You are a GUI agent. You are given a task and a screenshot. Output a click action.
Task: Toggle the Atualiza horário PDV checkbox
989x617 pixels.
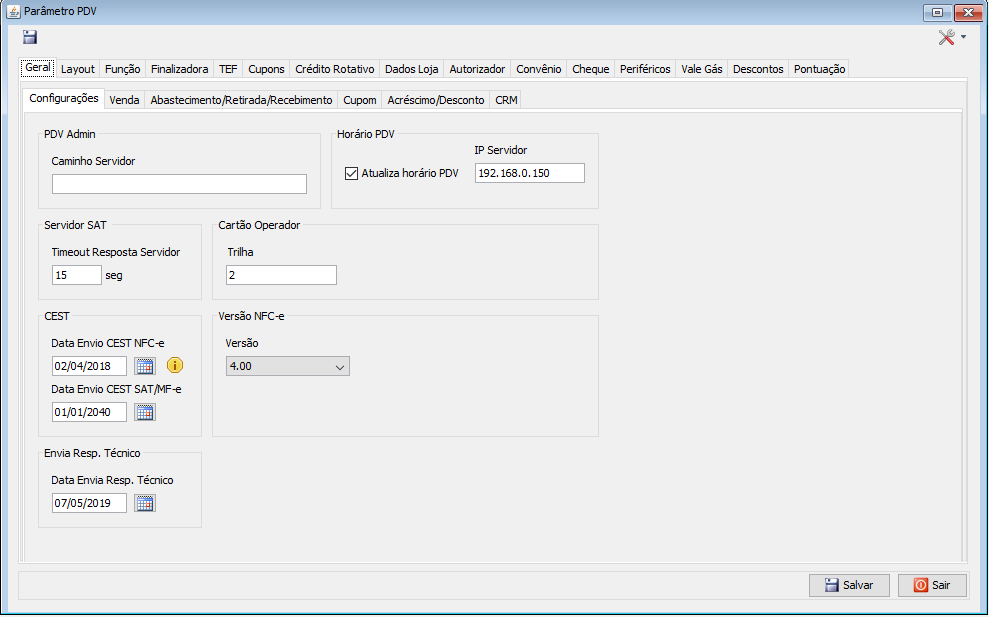pyautogui.click(x=351, y=173)
